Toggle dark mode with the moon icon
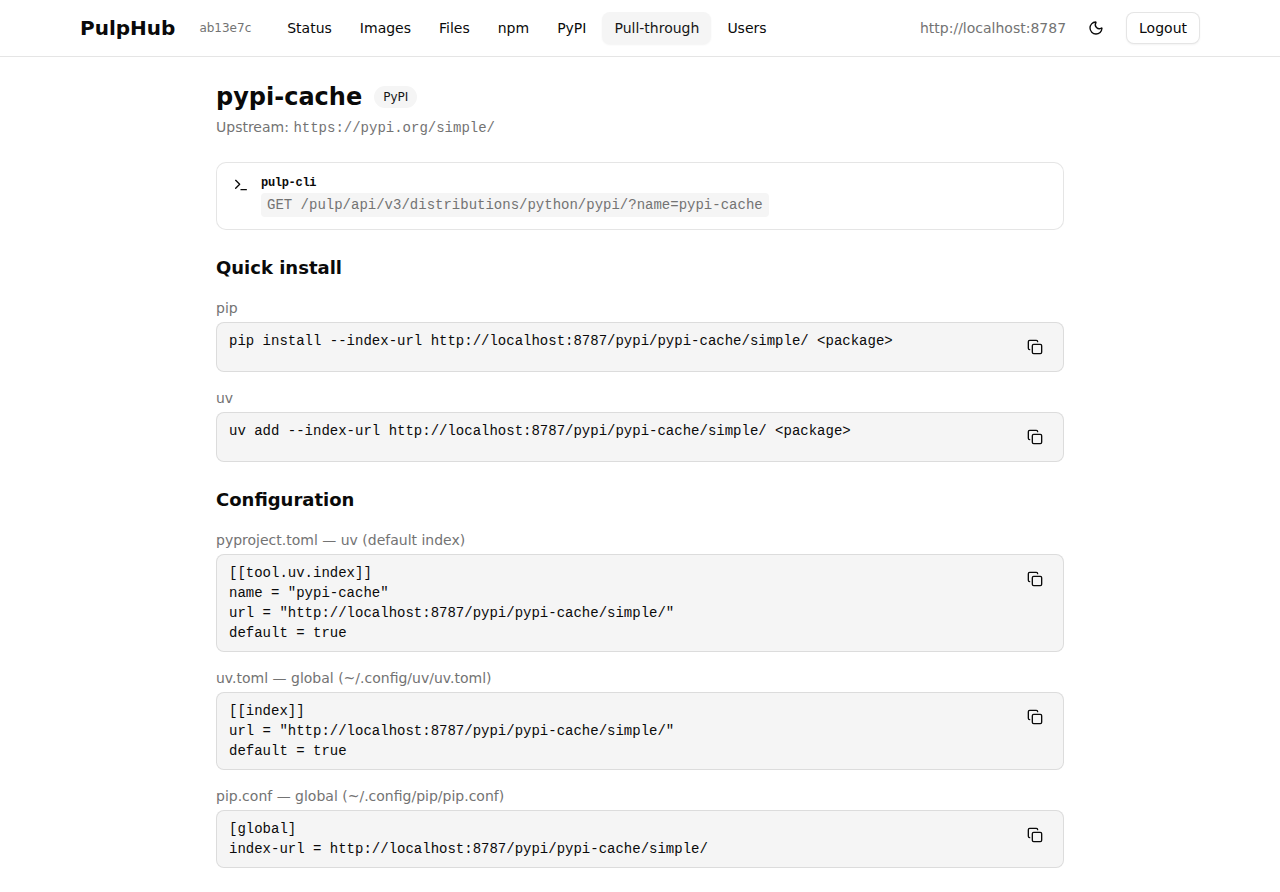The image size is (1280, 892). [1096, 28]
